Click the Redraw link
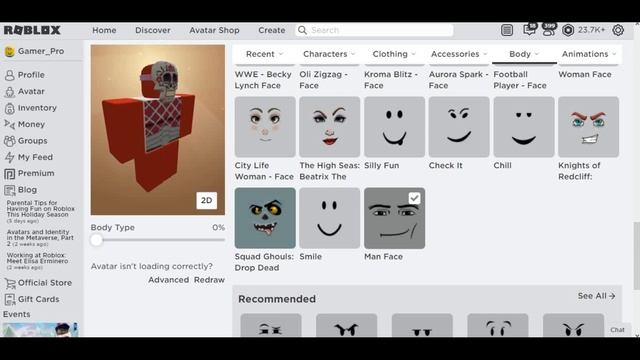The width and height of the screenshot is (640, 360). click(x=209, y=280)
